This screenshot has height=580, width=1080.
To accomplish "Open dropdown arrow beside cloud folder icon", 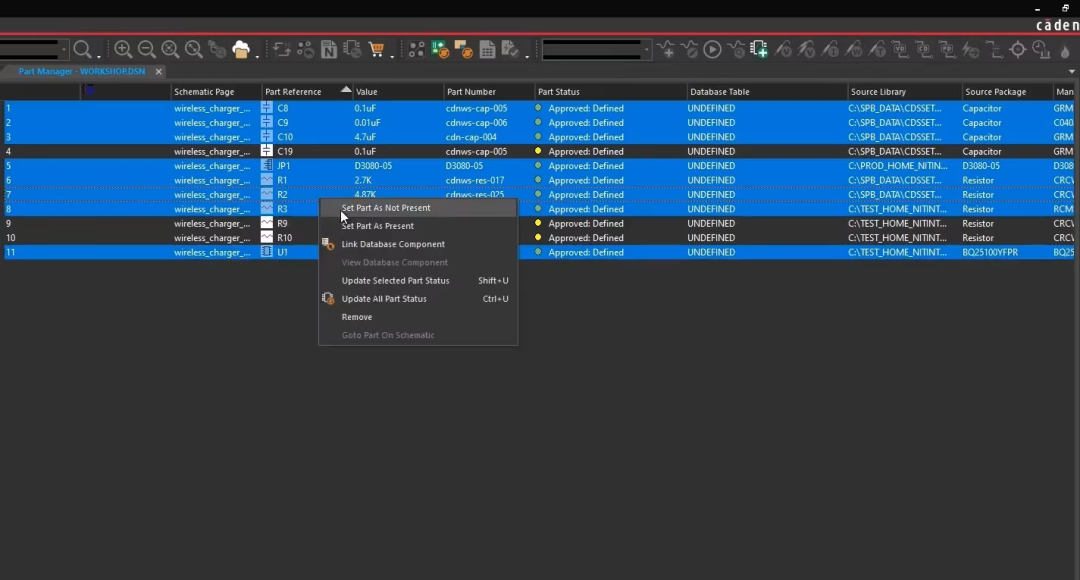I will click(x=257, y=55).
